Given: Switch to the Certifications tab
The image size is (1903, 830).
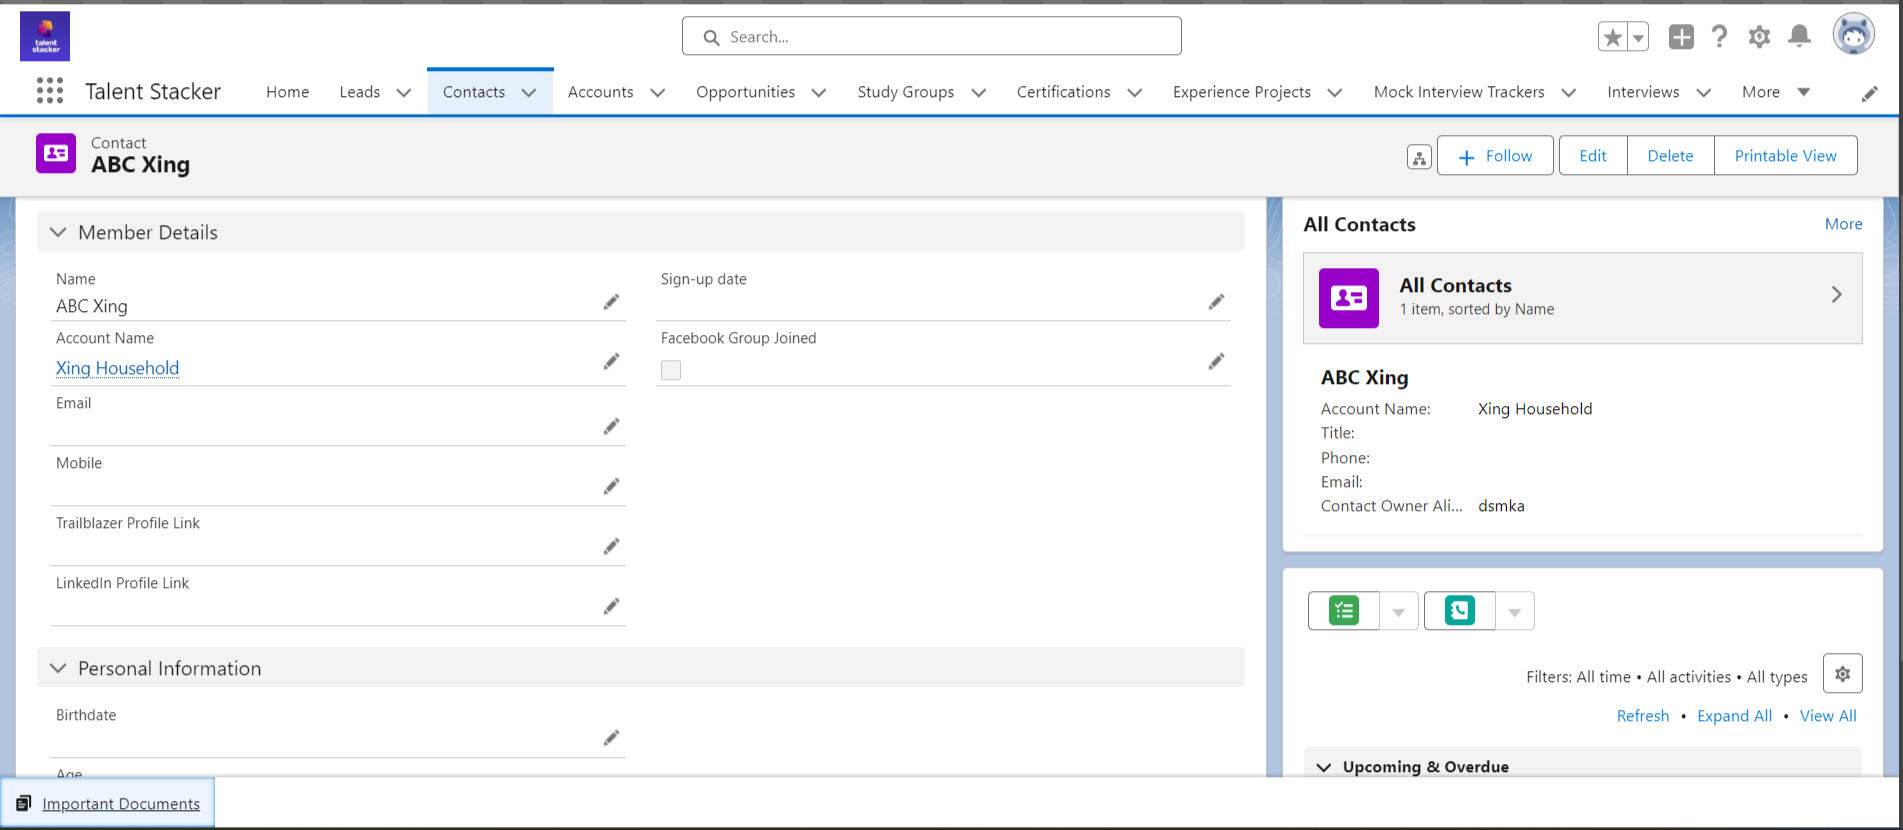Looking at the screenshot, I should (1063, 92).
